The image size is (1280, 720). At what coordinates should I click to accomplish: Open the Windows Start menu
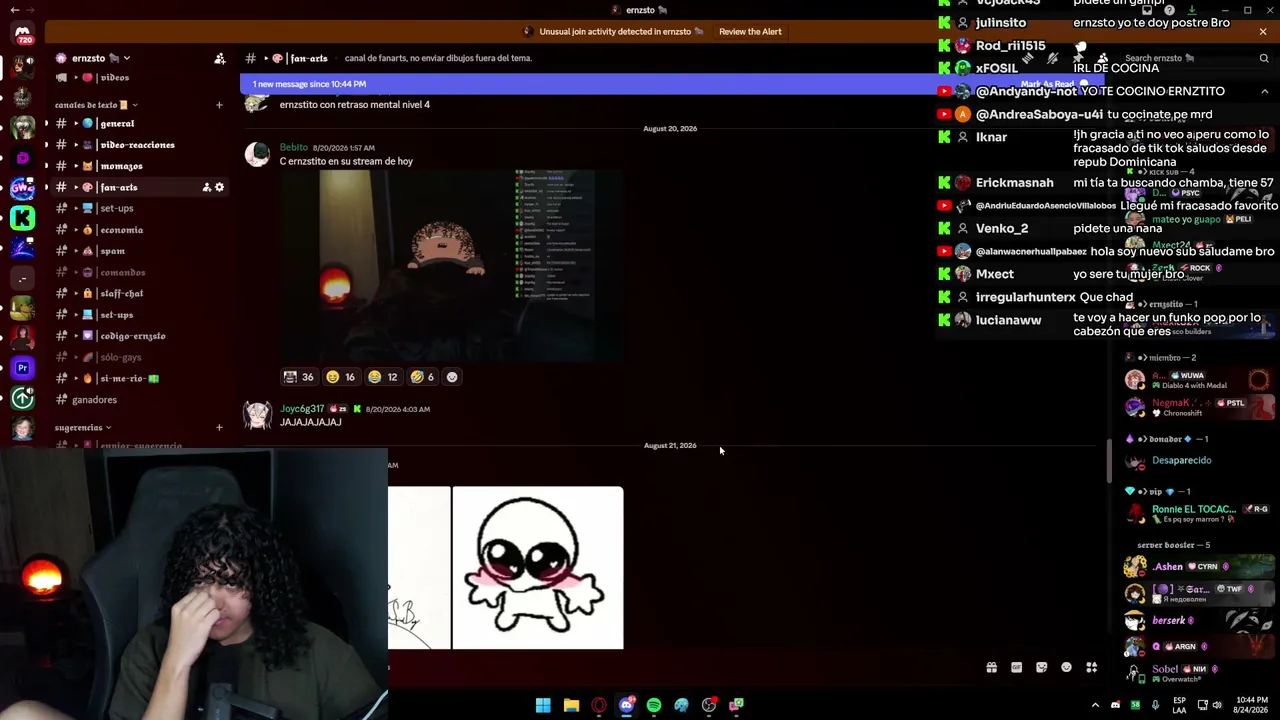coord(543,705)
